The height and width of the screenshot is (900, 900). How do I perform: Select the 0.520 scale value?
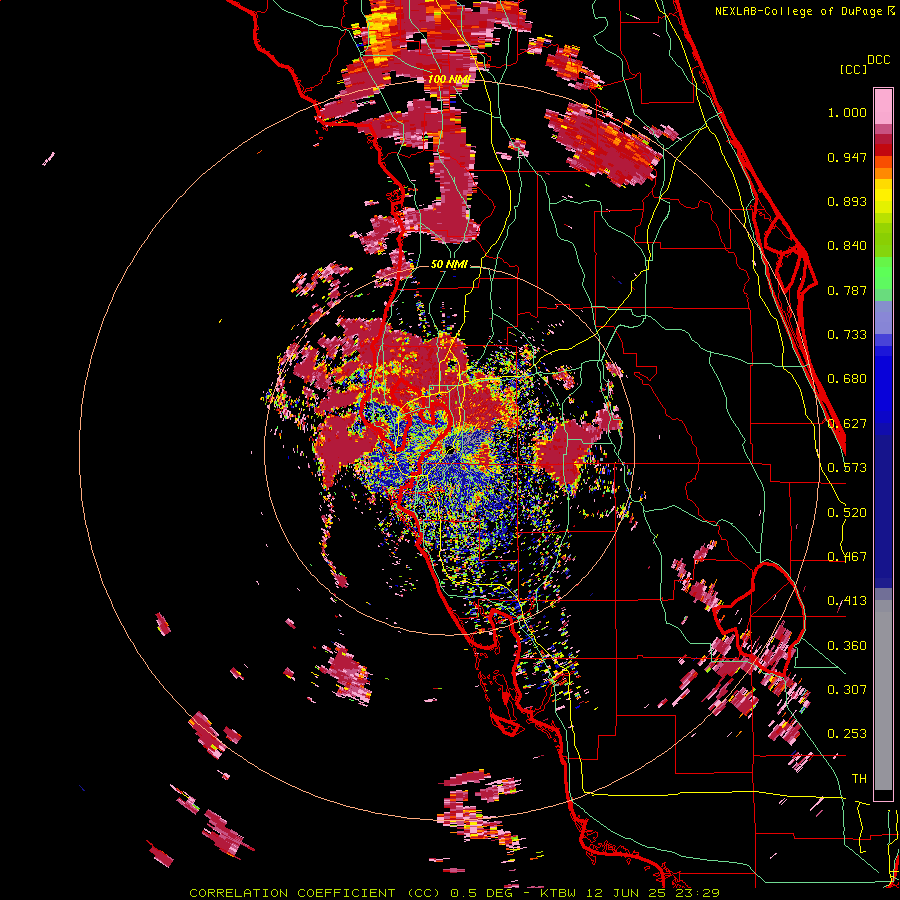[x=847, y=513]
